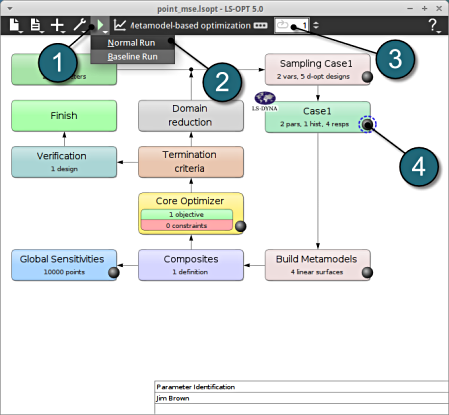Open the Viewer chart icon

120,25
